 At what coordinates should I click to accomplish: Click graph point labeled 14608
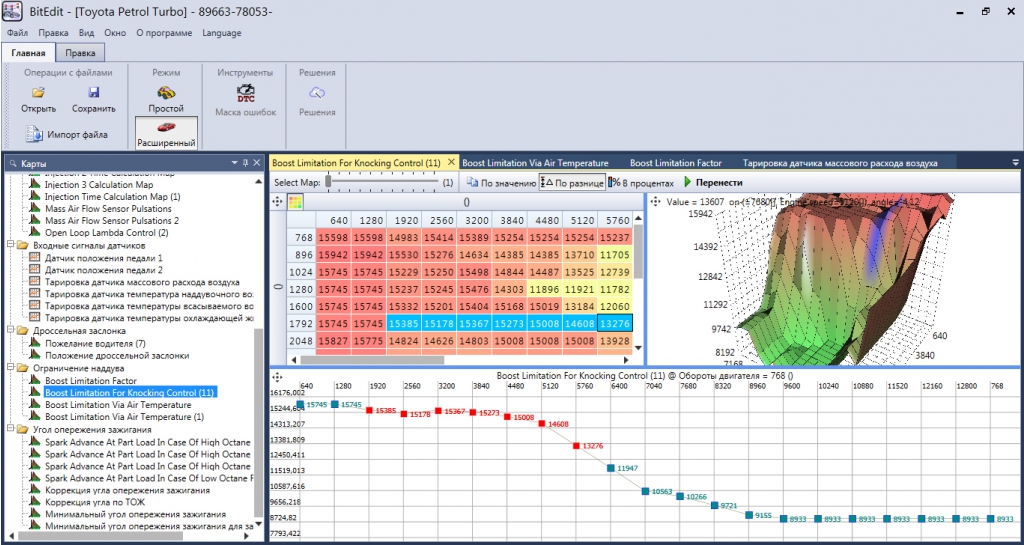click(542, 424)
